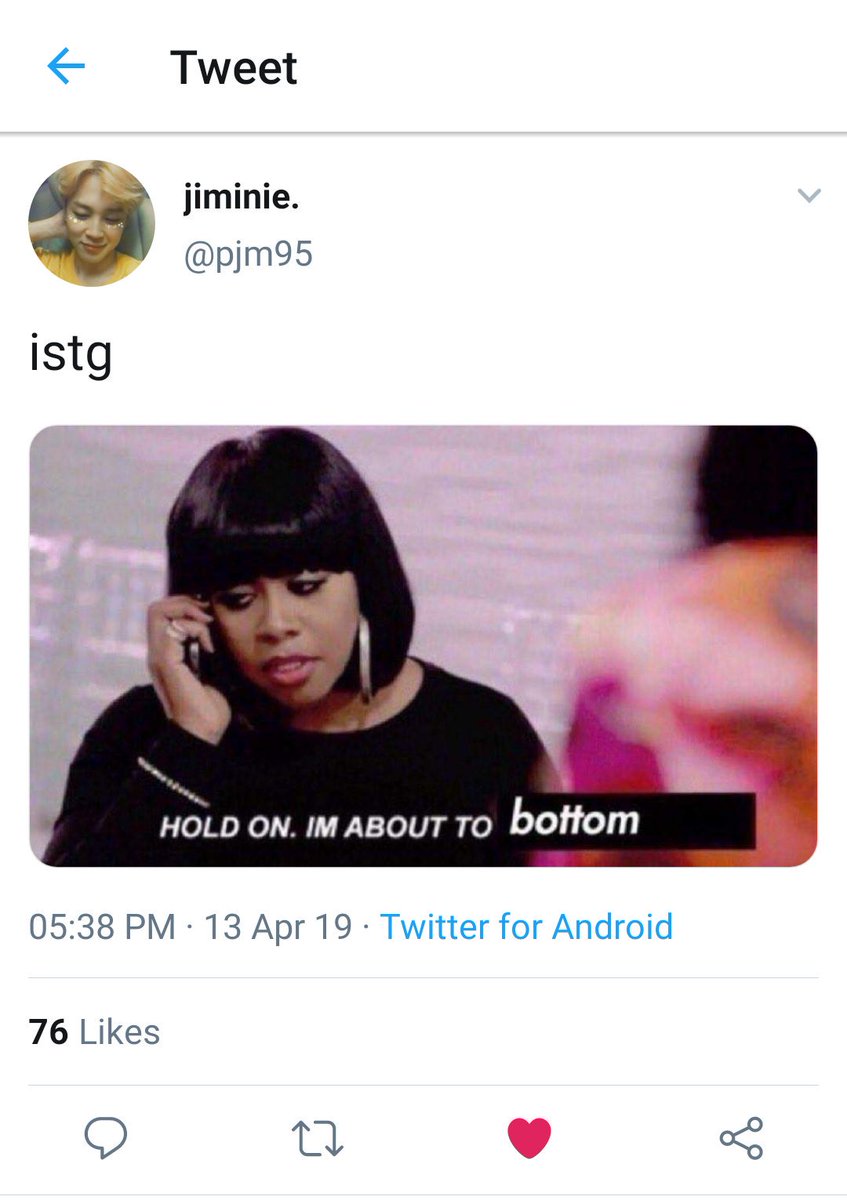Viewport: 847px width, 1200px height.
Task: Unlike the tweet with the red heart
Action: click(530, 1138)
